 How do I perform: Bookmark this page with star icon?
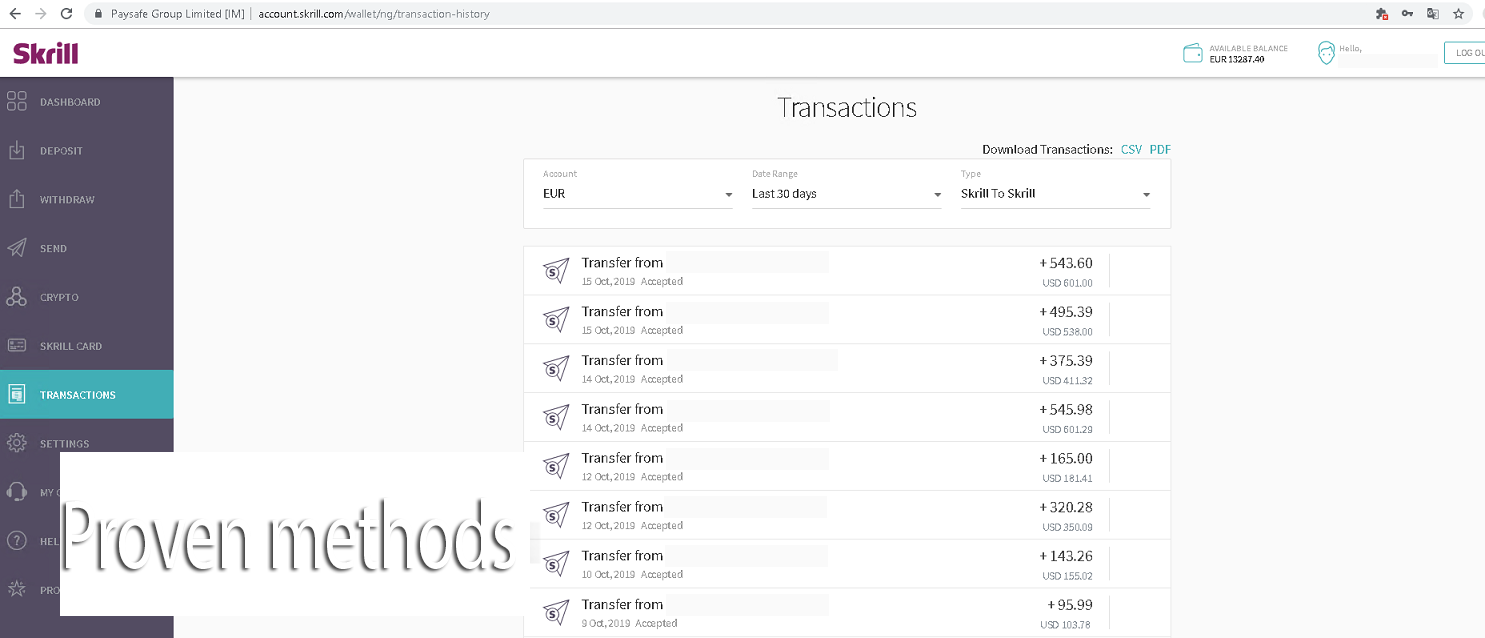[1459, 14]
